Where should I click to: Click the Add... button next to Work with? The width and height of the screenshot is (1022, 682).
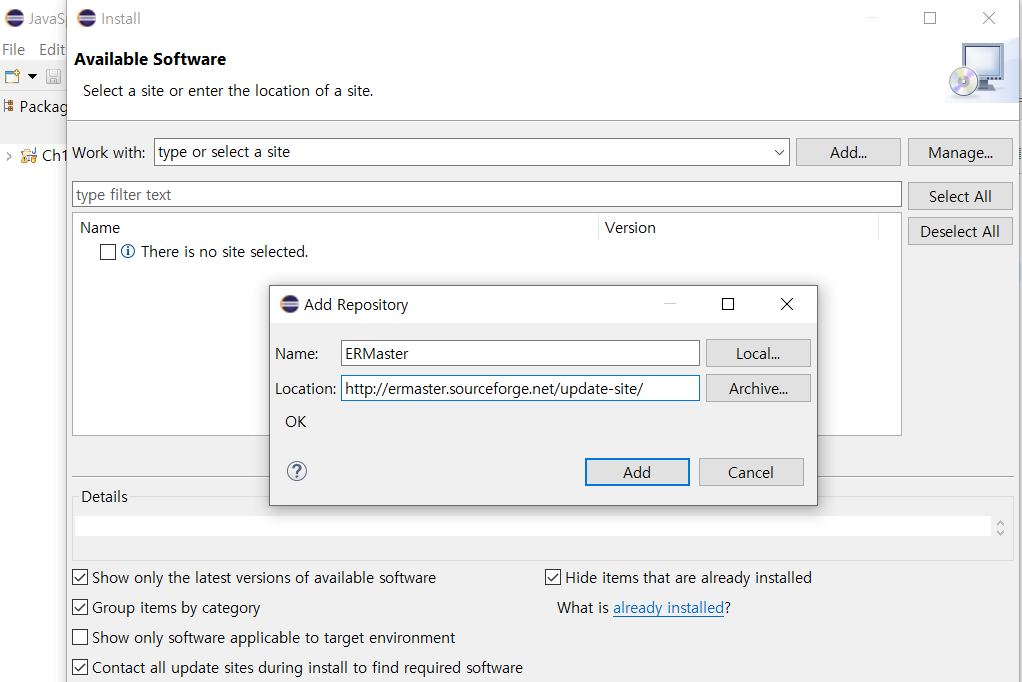point(848,153)
